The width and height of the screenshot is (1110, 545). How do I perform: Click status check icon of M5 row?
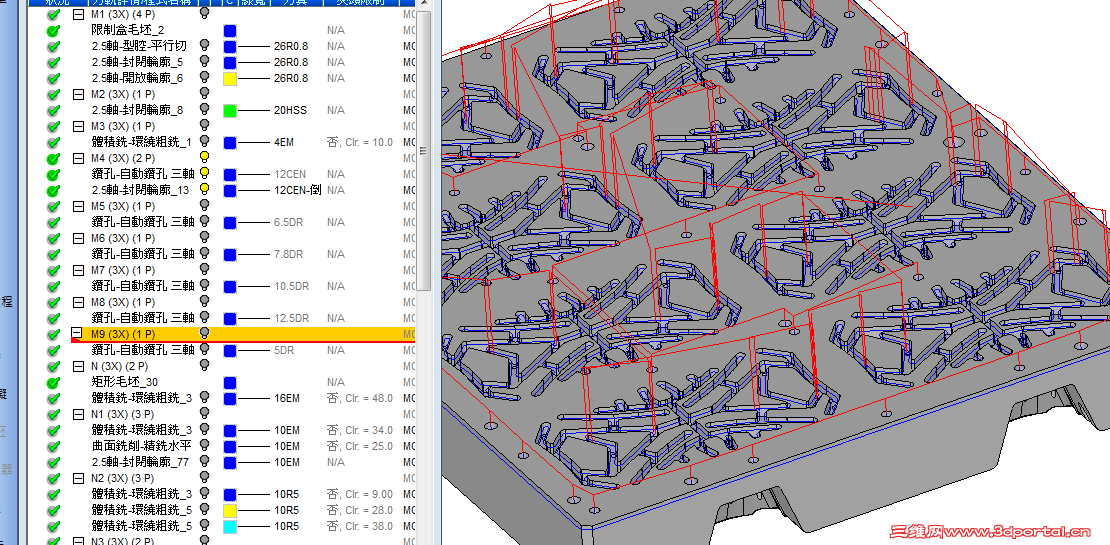point(53,207)
